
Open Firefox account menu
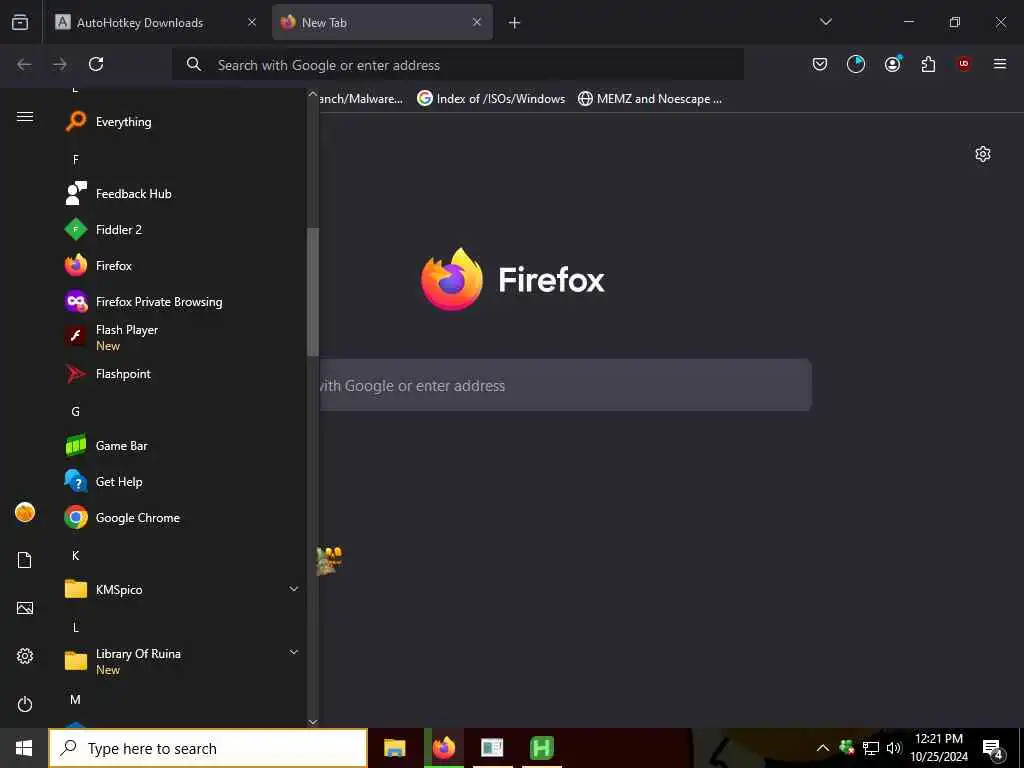coord(892,63)
